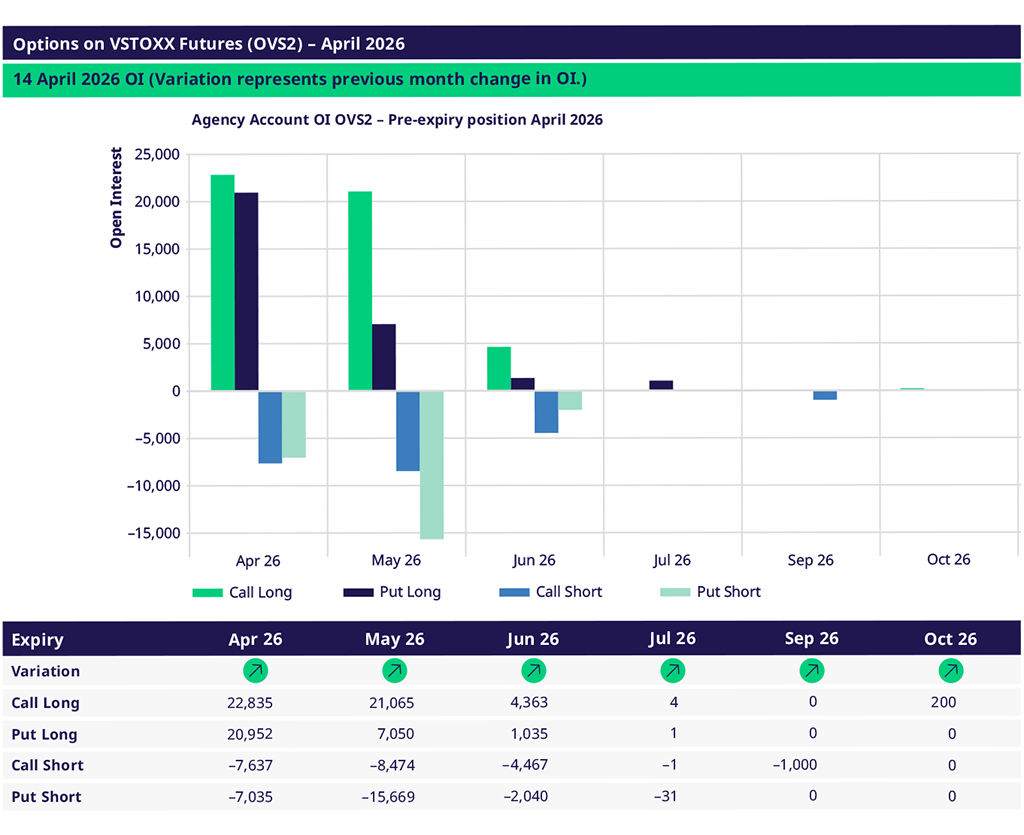Click the May 26 table column header
This screenshot has width=1024, height=835.
click(394, 639)
